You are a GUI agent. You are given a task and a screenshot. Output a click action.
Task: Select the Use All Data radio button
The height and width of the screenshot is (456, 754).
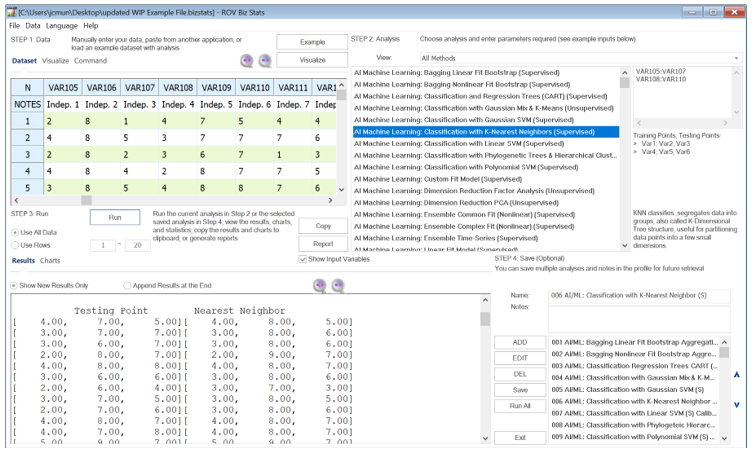click(15, 232)
